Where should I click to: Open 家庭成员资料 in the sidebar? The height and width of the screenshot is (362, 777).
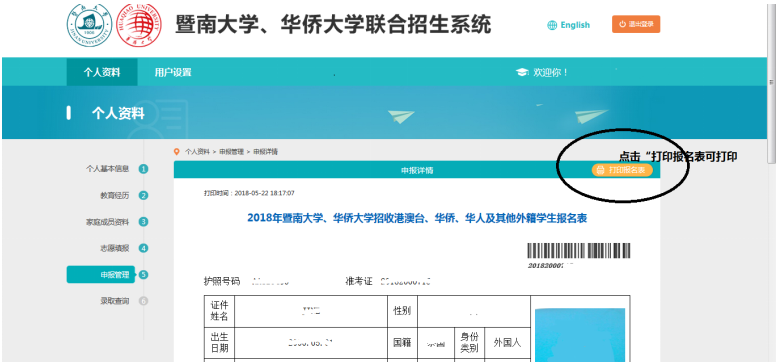tap(107, 222)
